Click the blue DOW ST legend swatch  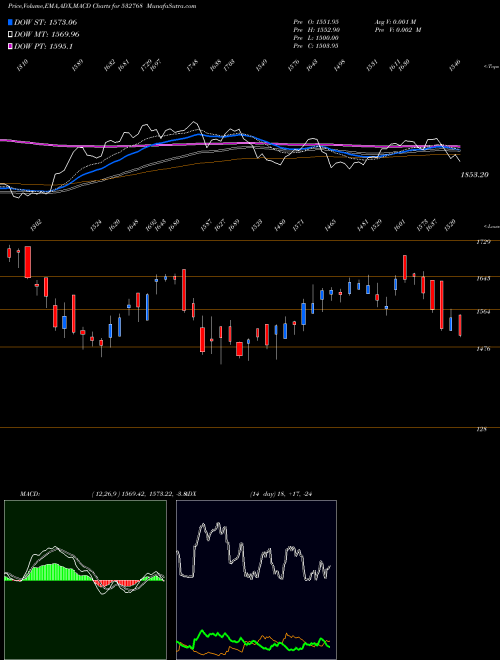pos(11,22)
